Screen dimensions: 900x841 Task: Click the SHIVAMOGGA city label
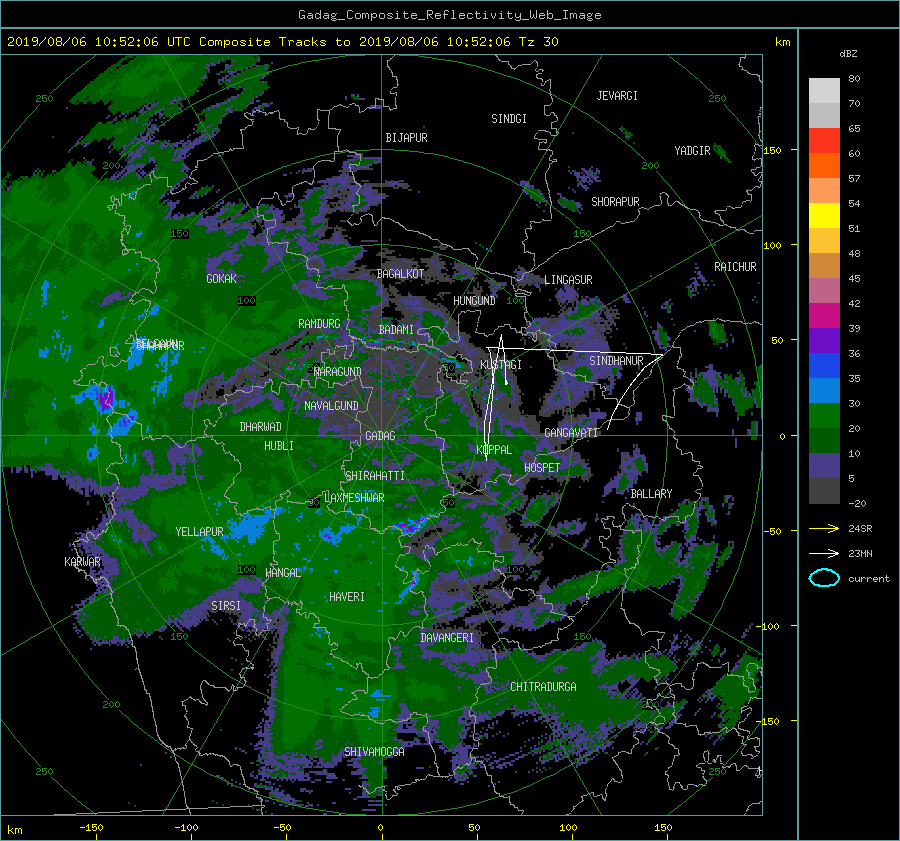coord(374,752)
